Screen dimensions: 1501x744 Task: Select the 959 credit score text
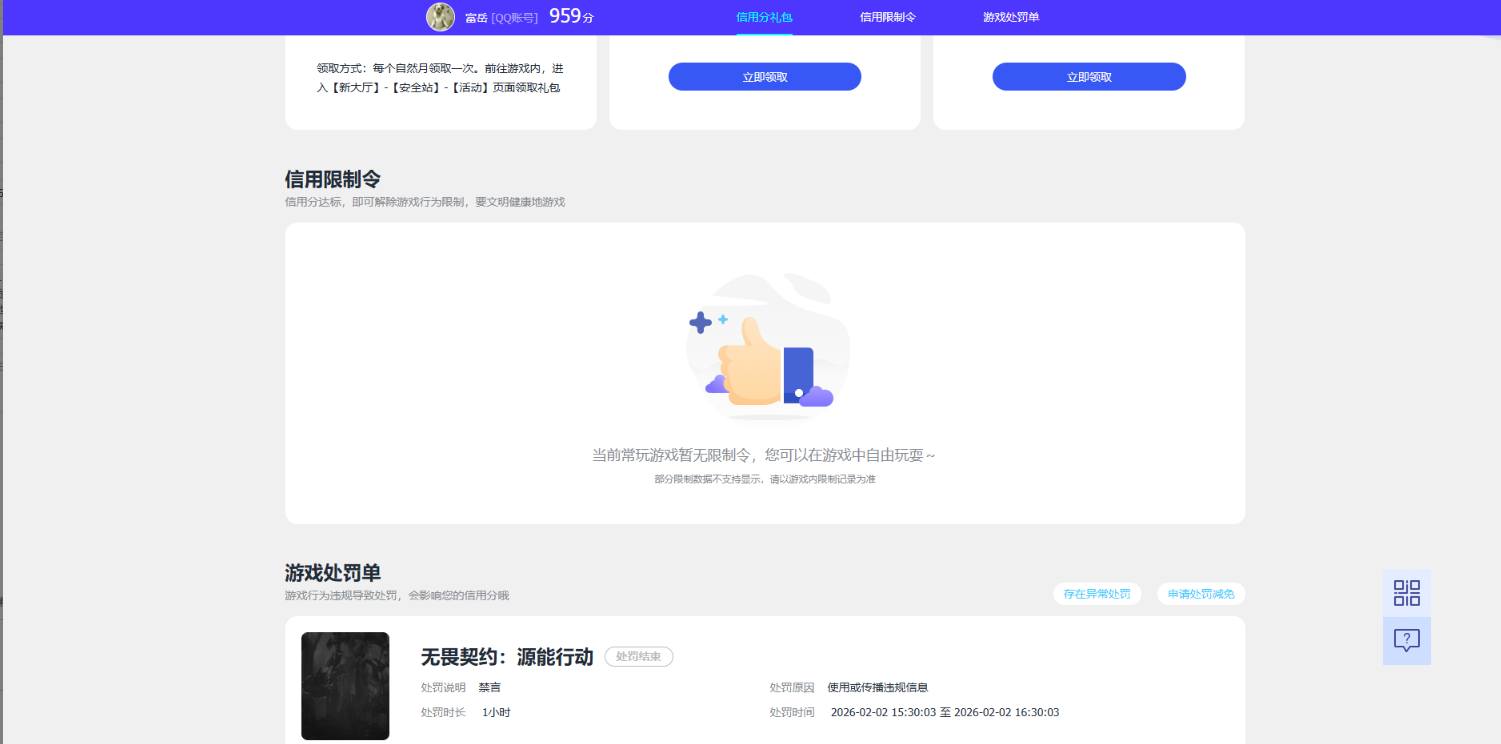tap(565, 16)
